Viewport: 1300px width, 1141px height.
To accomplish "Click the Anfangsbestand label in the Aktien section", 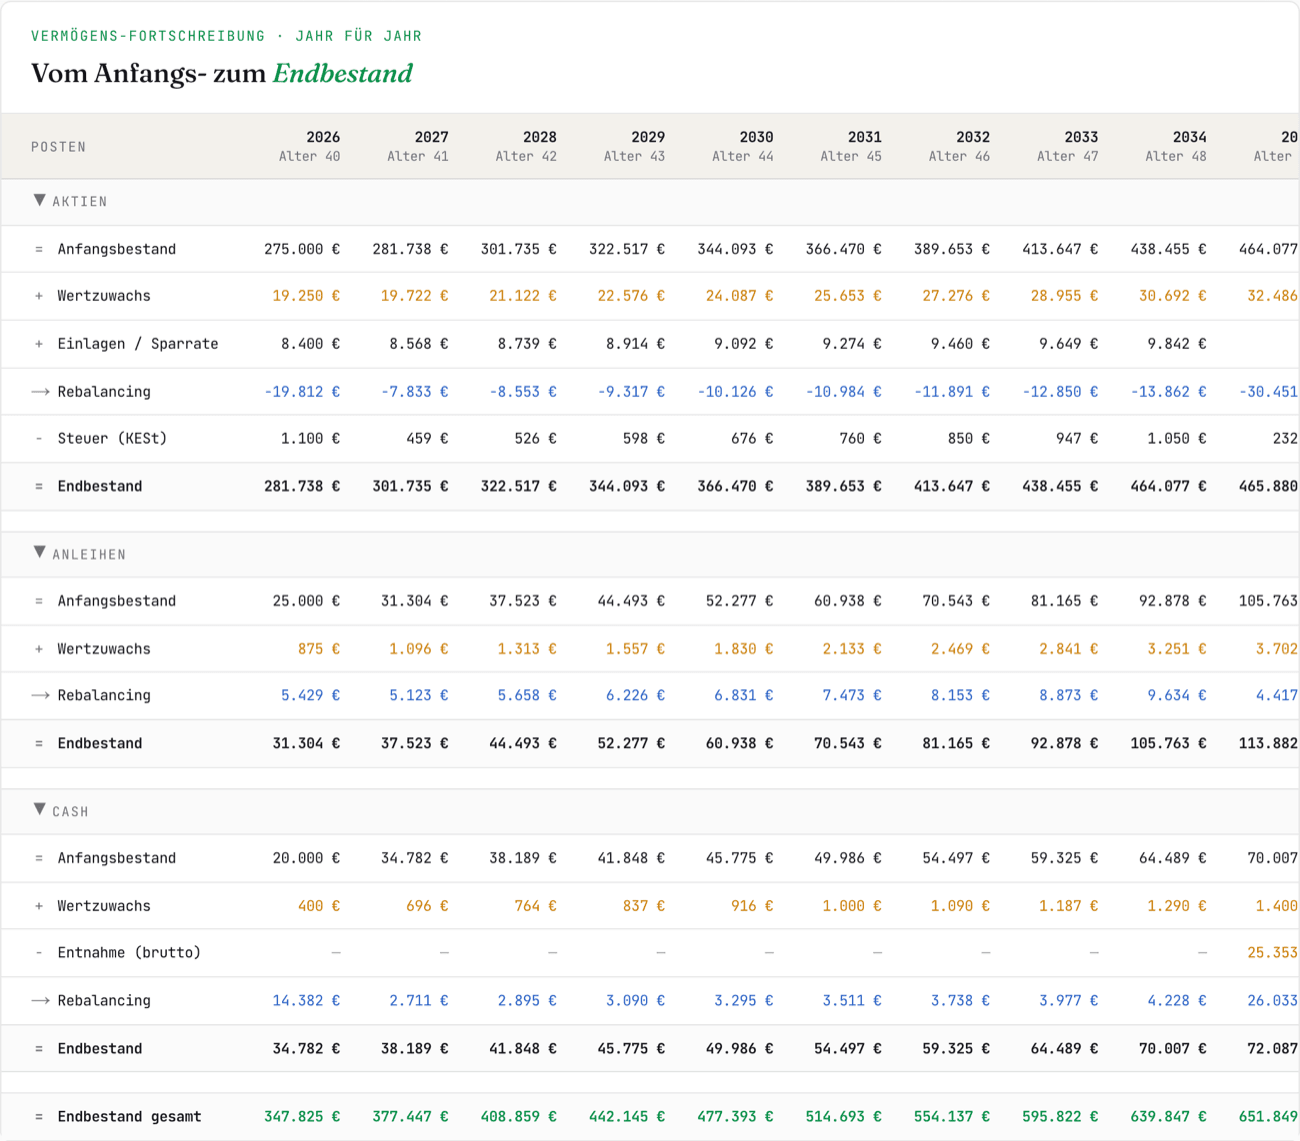I will (116, 249).
